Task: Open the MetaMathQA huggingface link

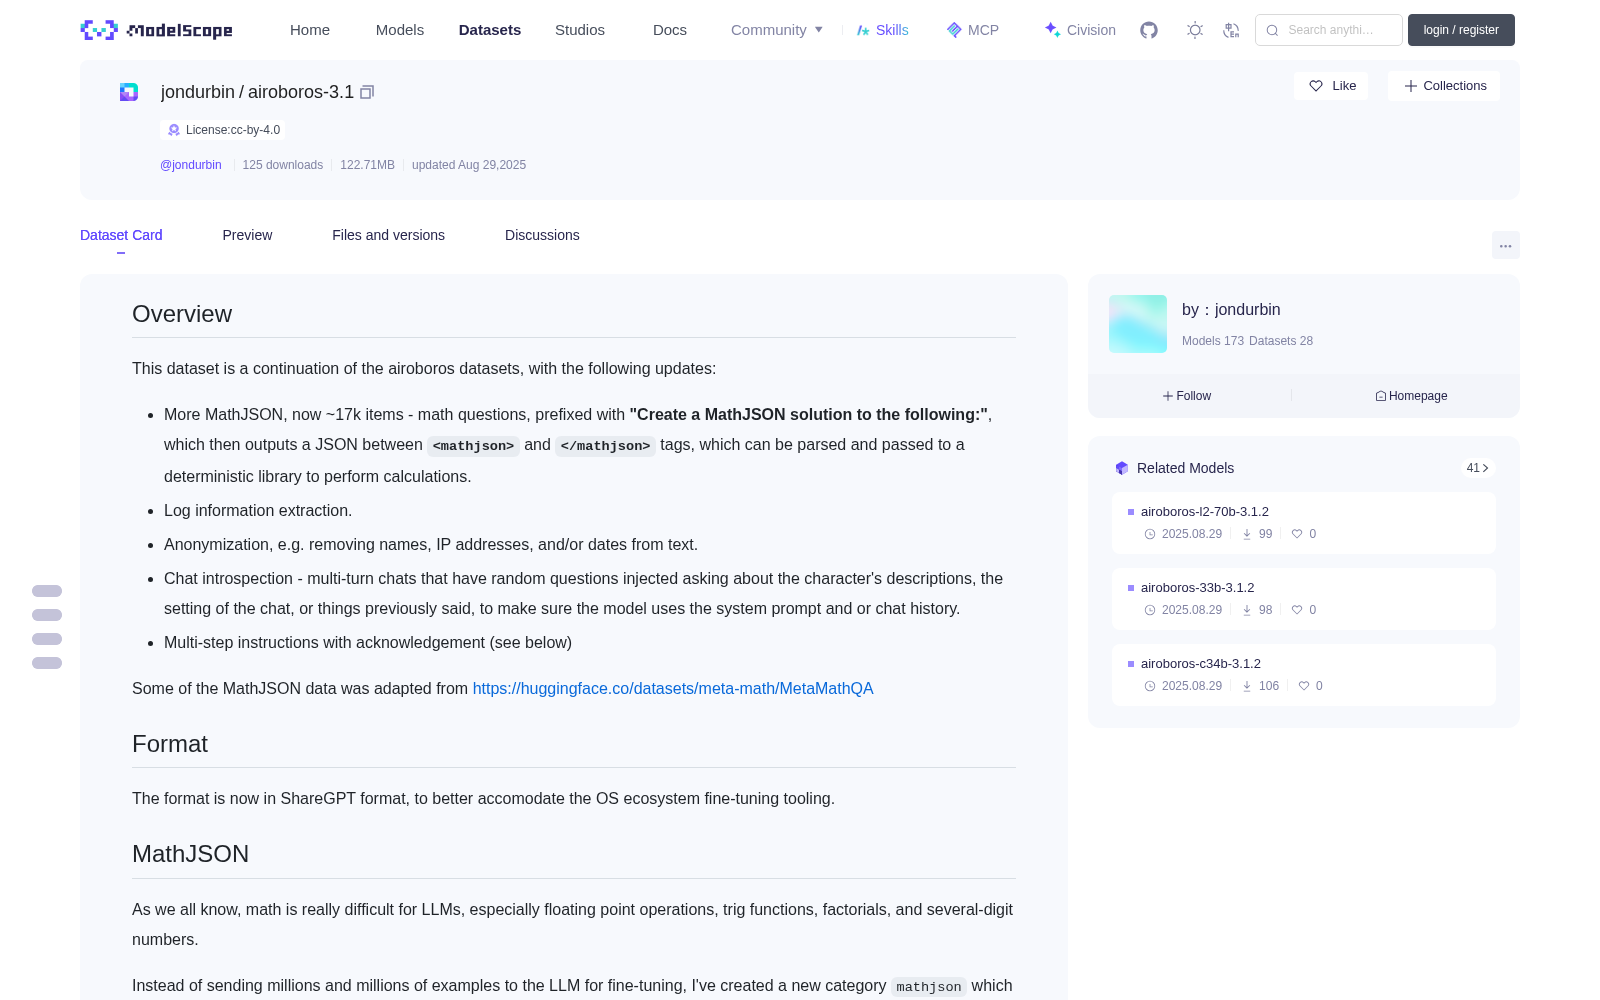Action: point(673,688)
